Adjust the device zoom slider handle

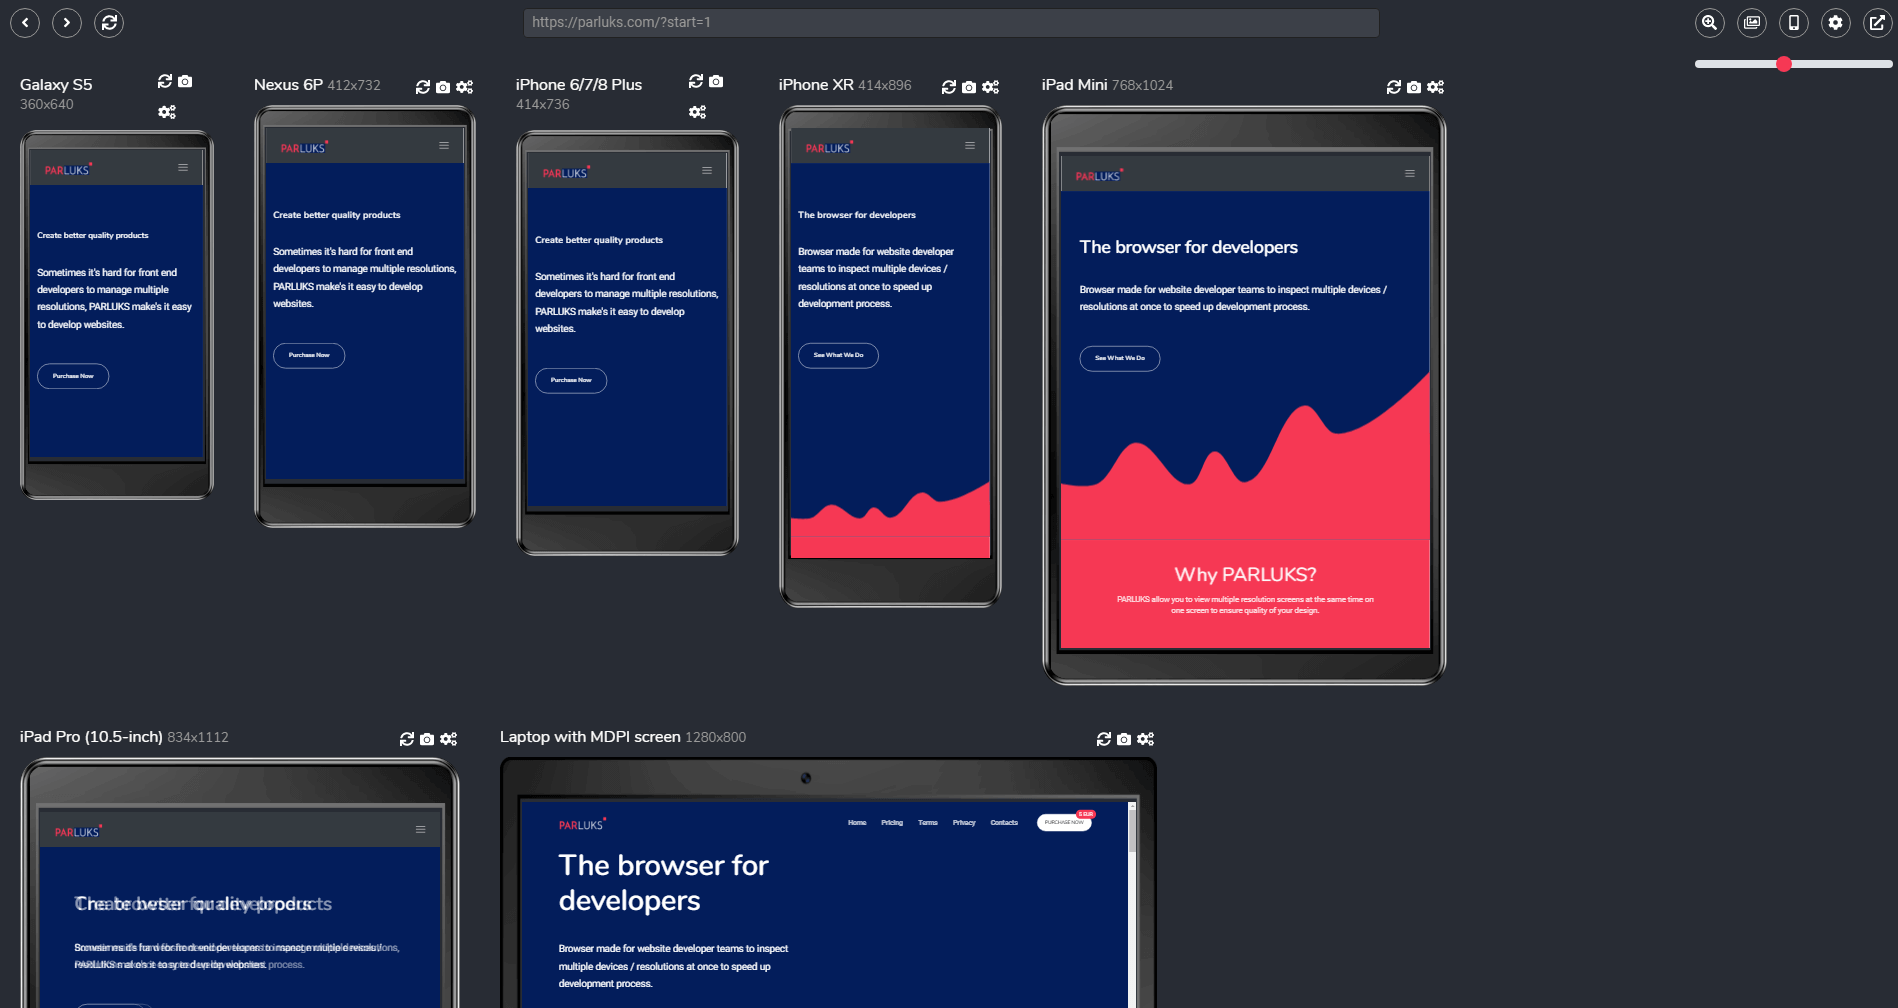1784,64
